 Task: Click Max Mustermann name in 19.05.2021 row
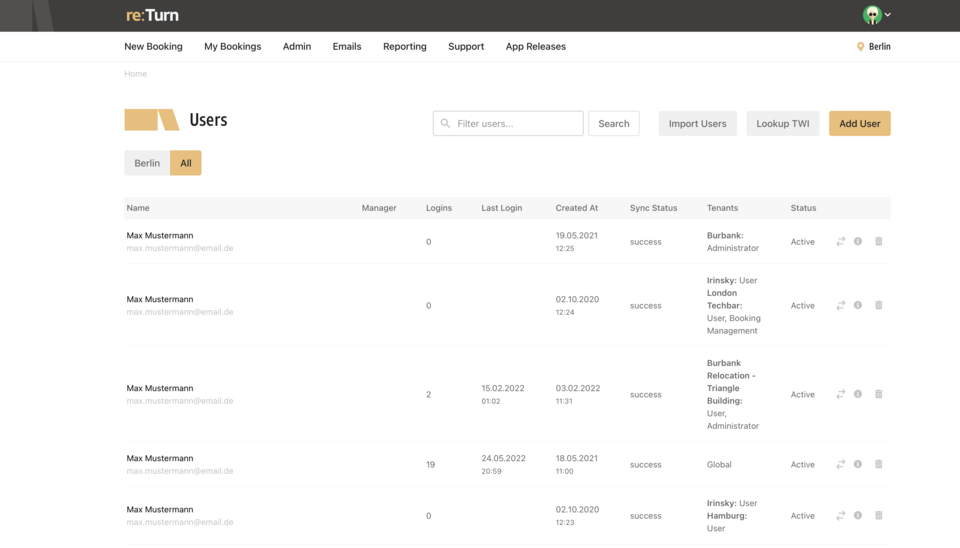tap(160, 235)
